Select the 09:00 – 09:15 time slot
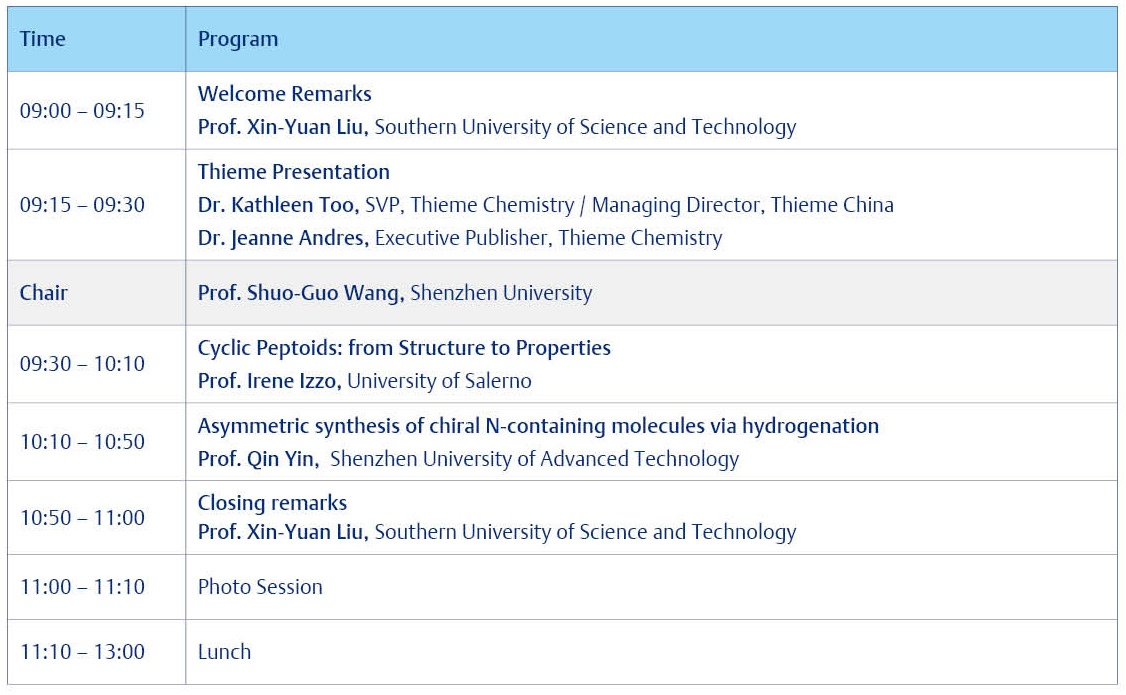 click(x=82, y=111)
